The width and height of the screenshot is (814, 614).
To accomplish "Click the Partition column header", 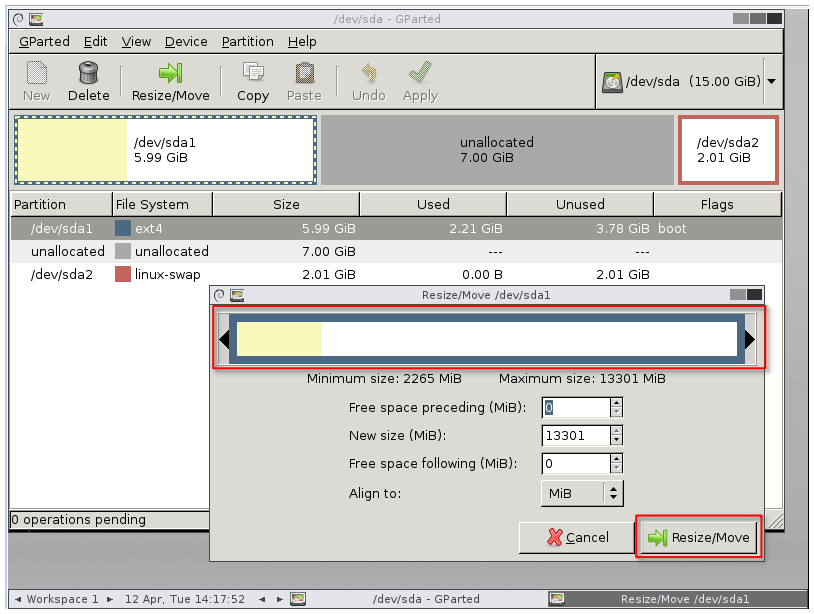I will [x=61, y=204].
